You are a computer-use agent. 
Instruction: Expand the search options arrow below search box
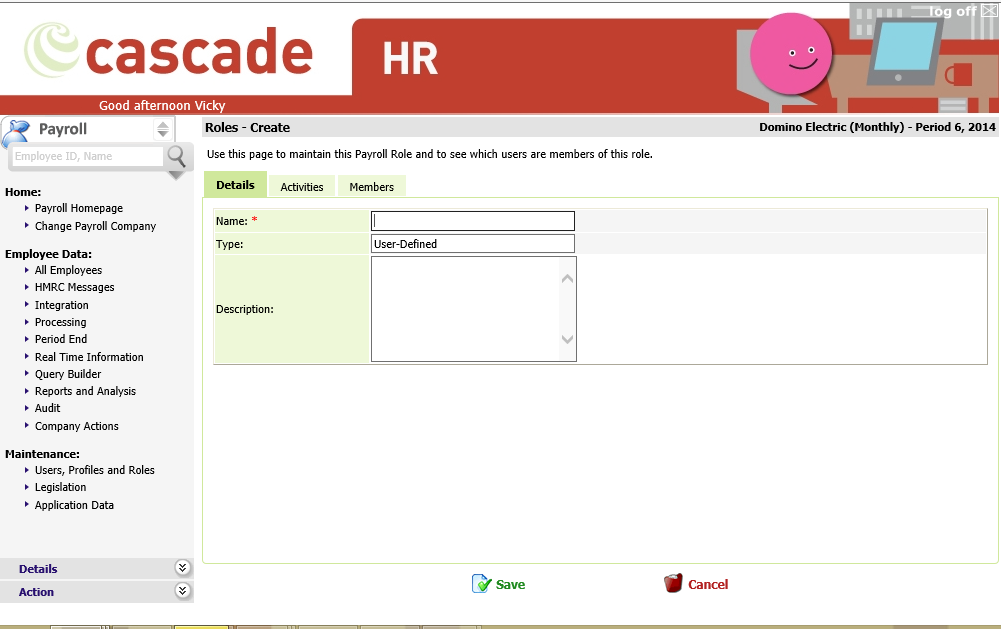click(x=176, y=175)
